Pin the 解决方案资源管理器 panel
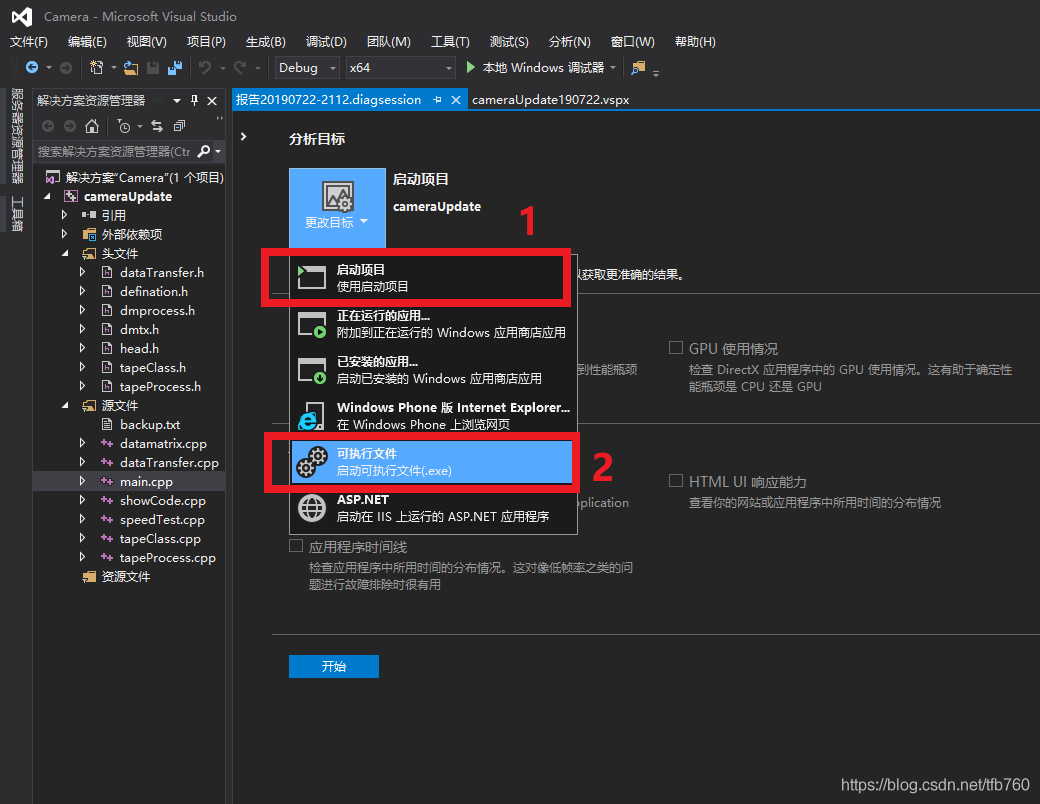Image resolution: width=1040 pixels, height=804 pixels. (195, 101)
